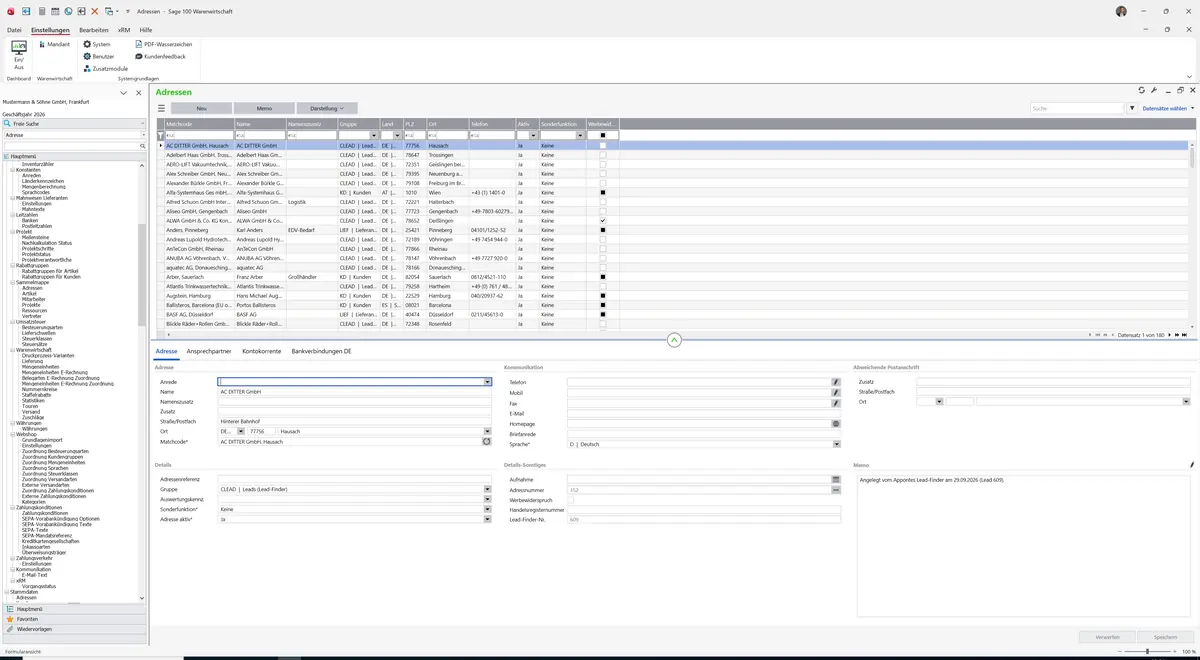The image size is (1200, 660).
Task: Open the Adresse aktiv dropdown
Action: (x=488, y=520)
